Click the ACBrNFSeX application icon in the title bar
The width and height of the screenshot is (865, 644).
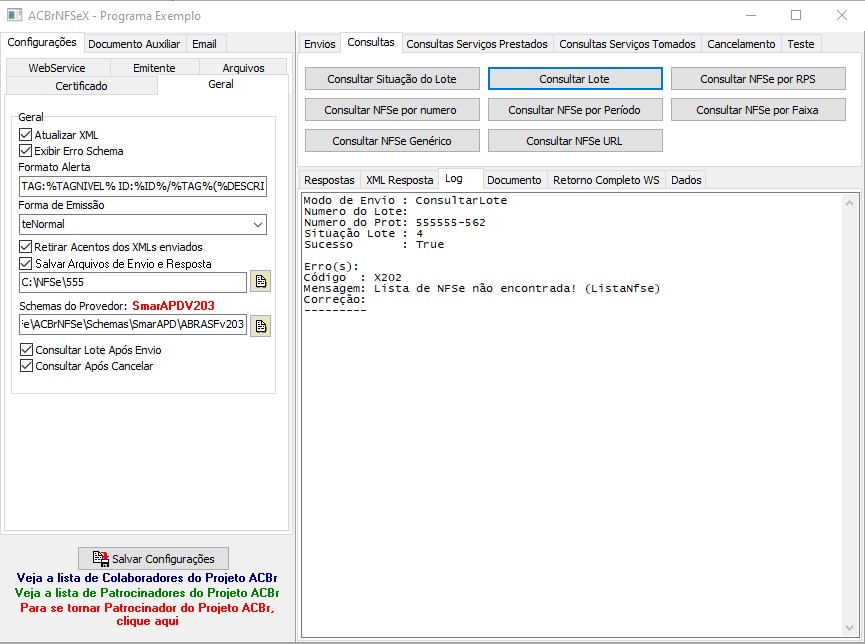14,15
